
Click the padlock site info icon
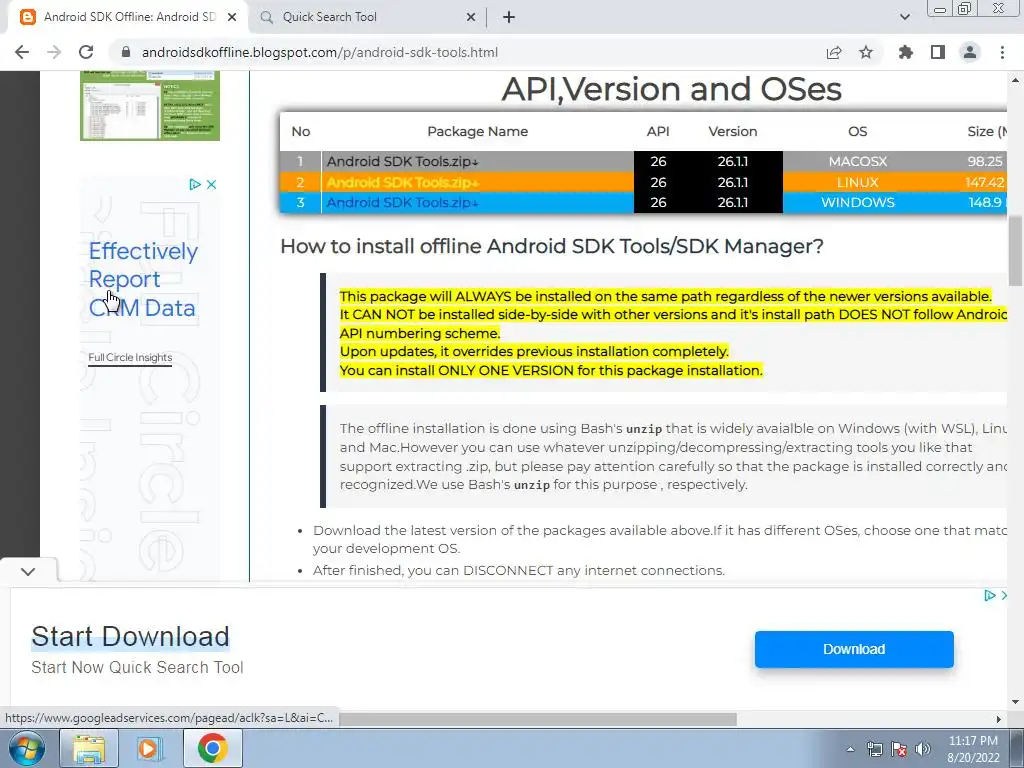pos(126,52)
